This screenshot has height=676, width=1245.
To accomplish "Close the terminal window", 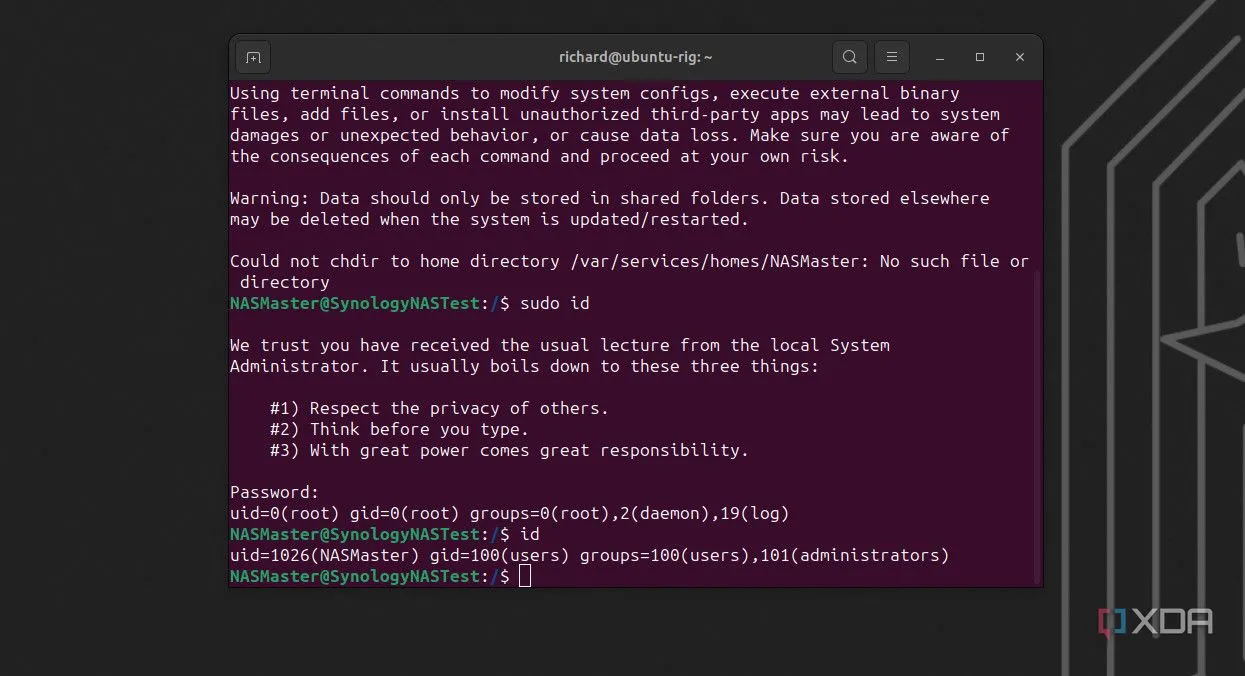I will tap(1019, 57).
